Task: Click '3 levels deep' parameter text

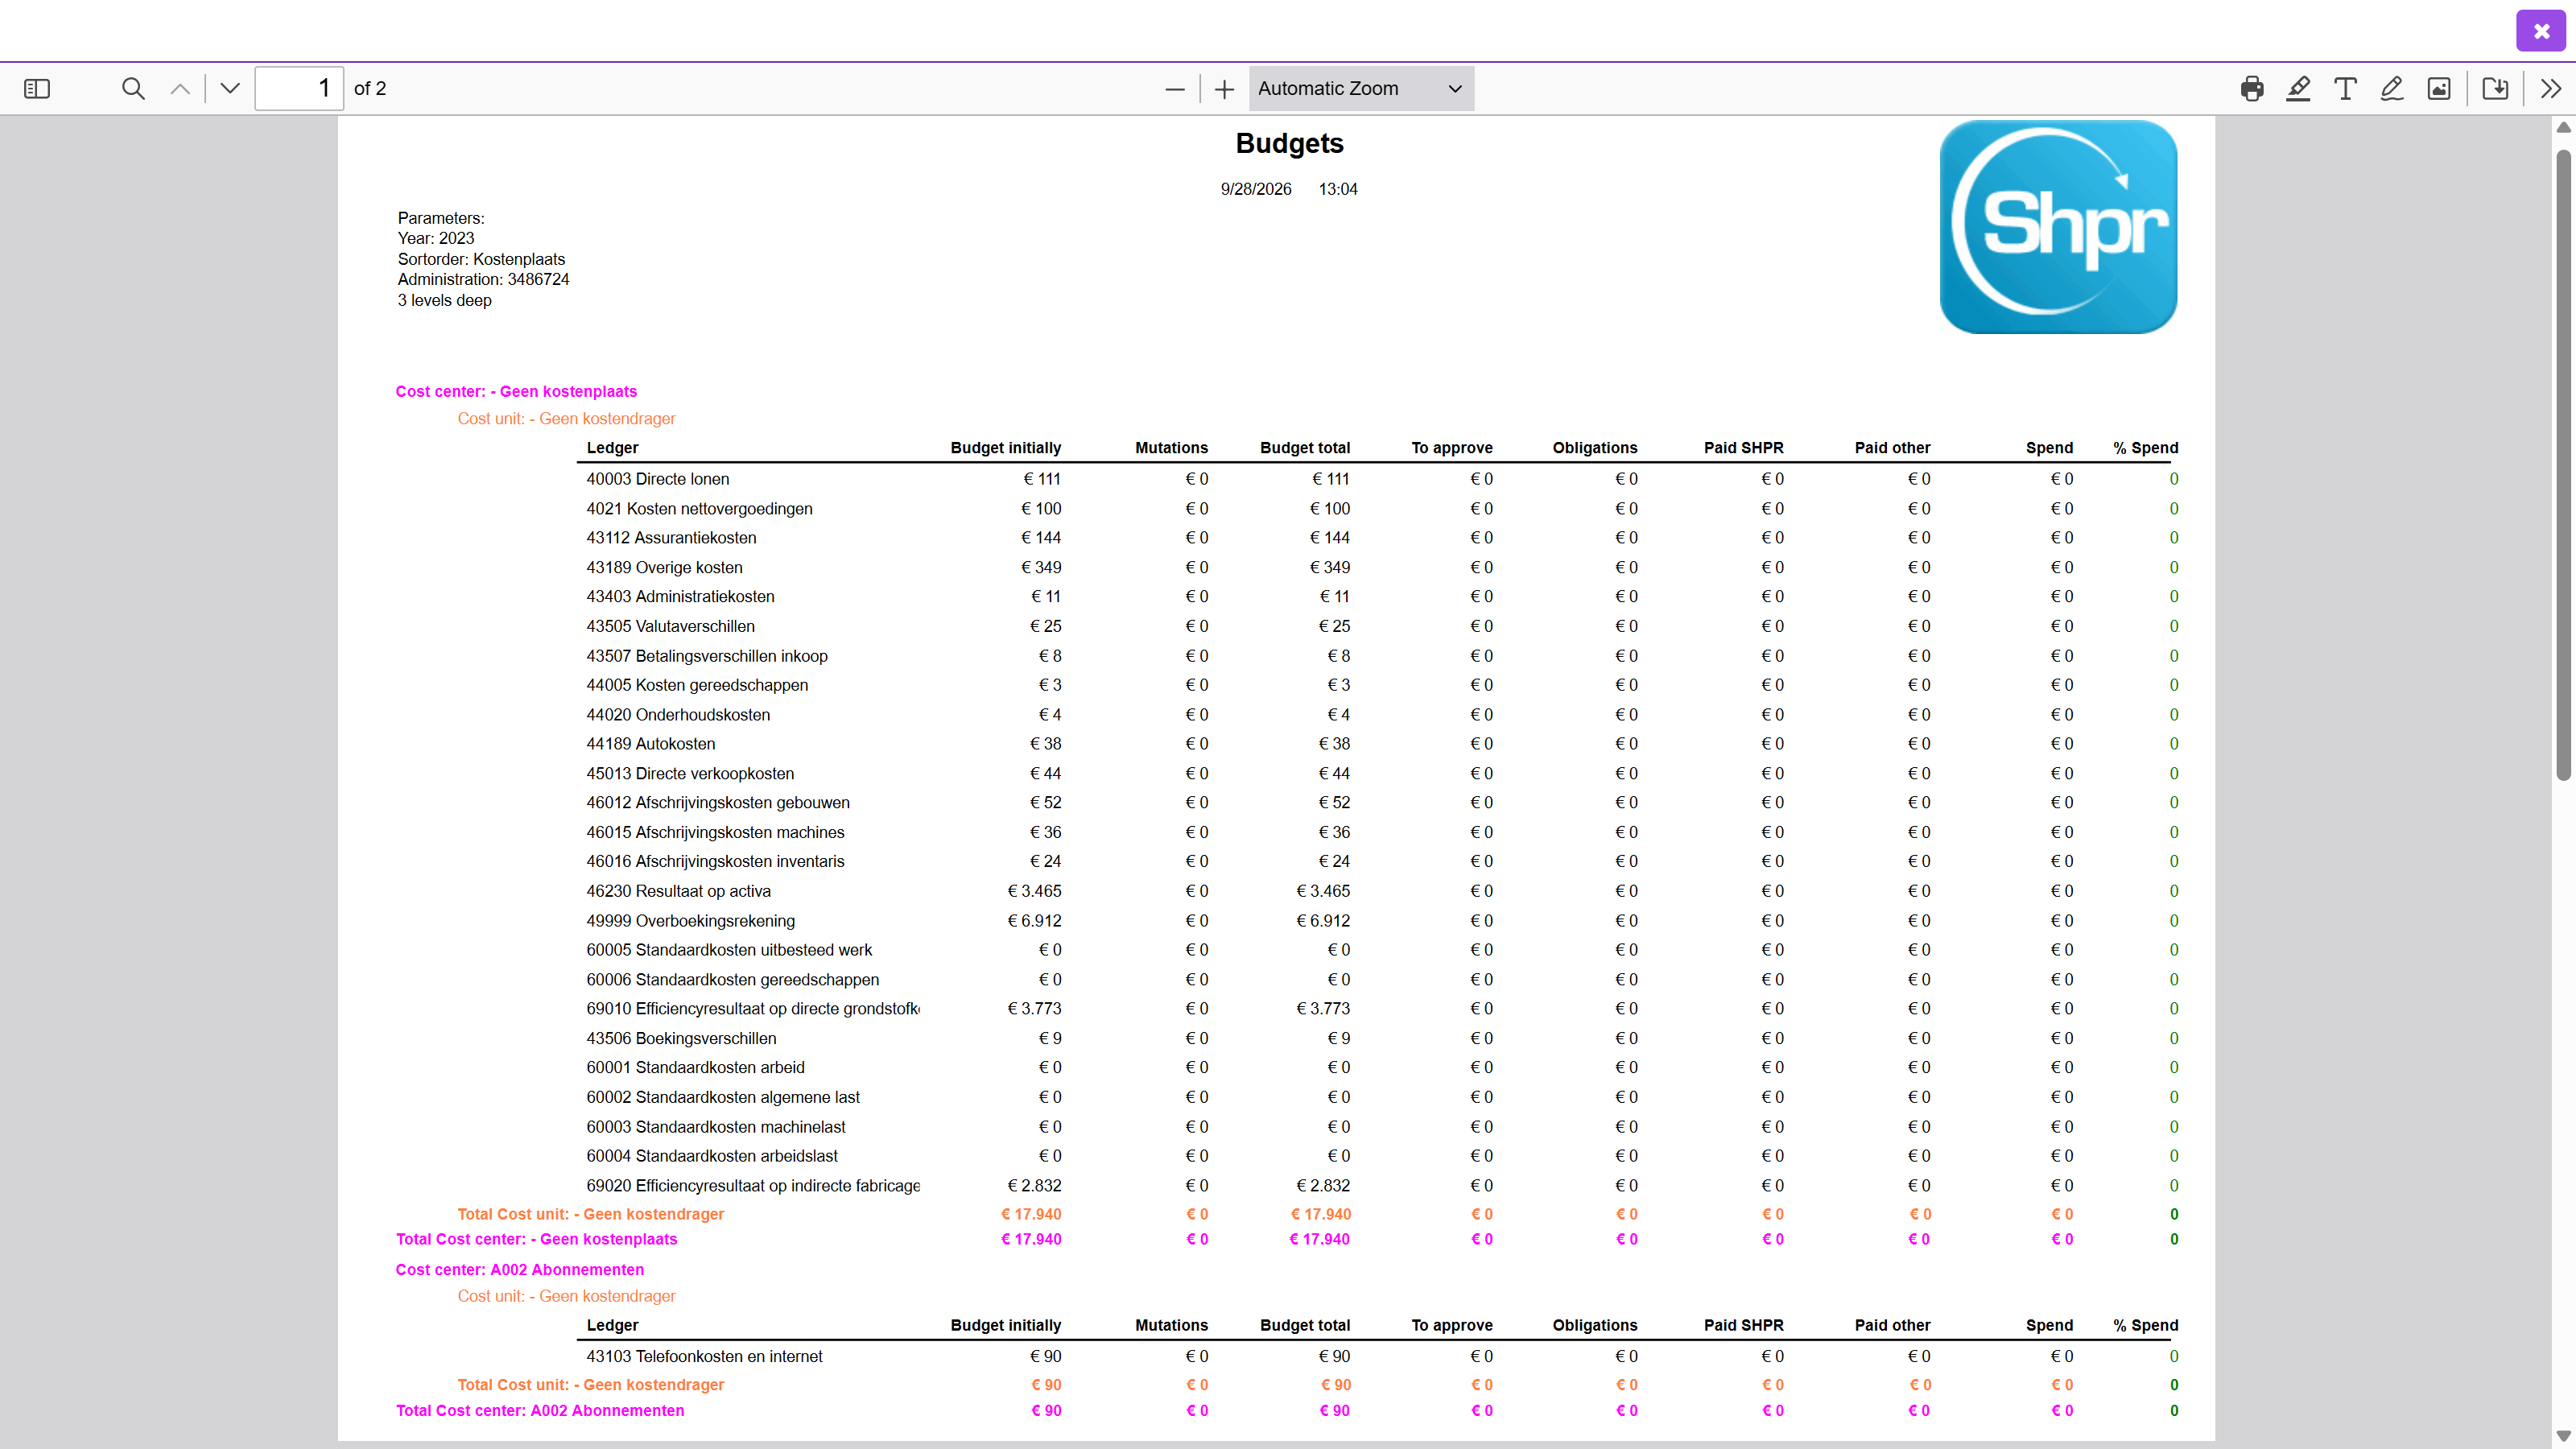Action: pyautogui.click(x=444, y=300)
